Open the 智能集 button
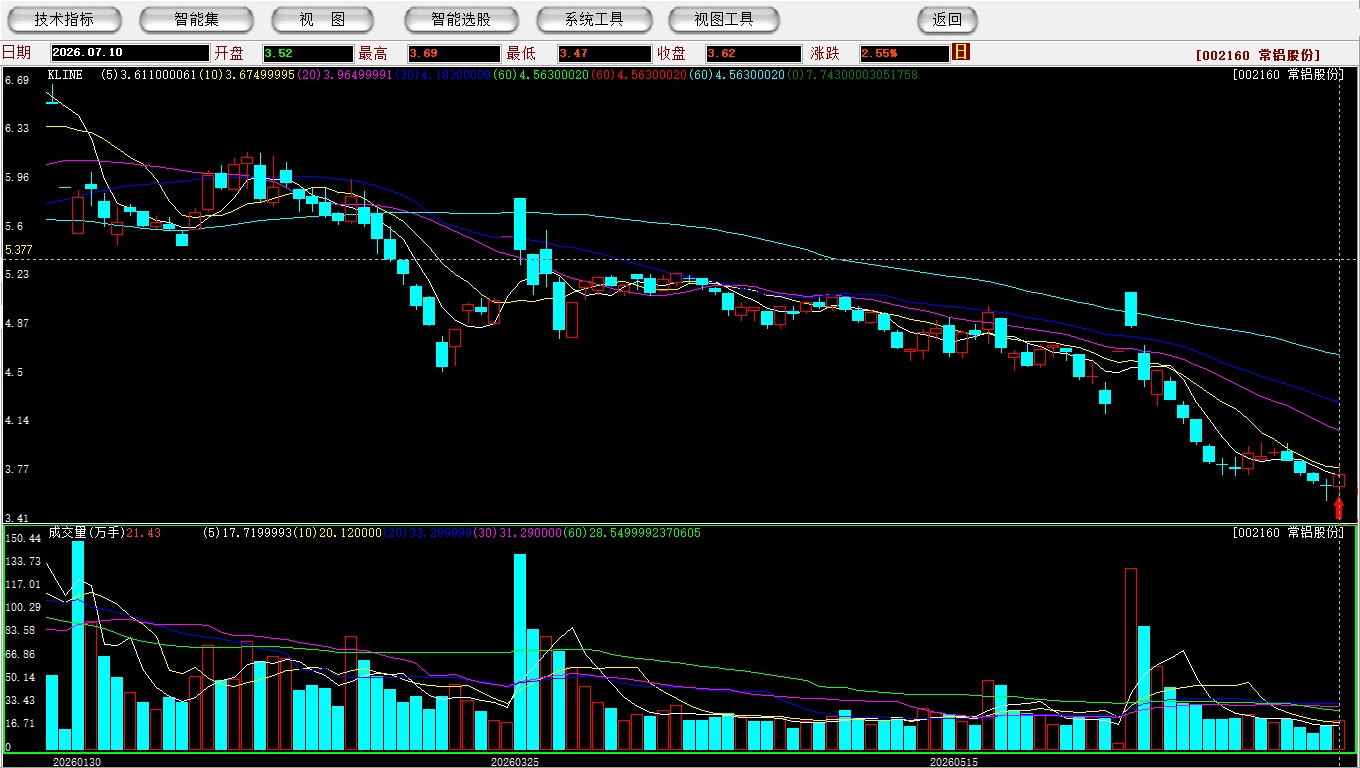The width and height of the screenshot is (1360, 768). pyautogui.click(x=196, y=19)
